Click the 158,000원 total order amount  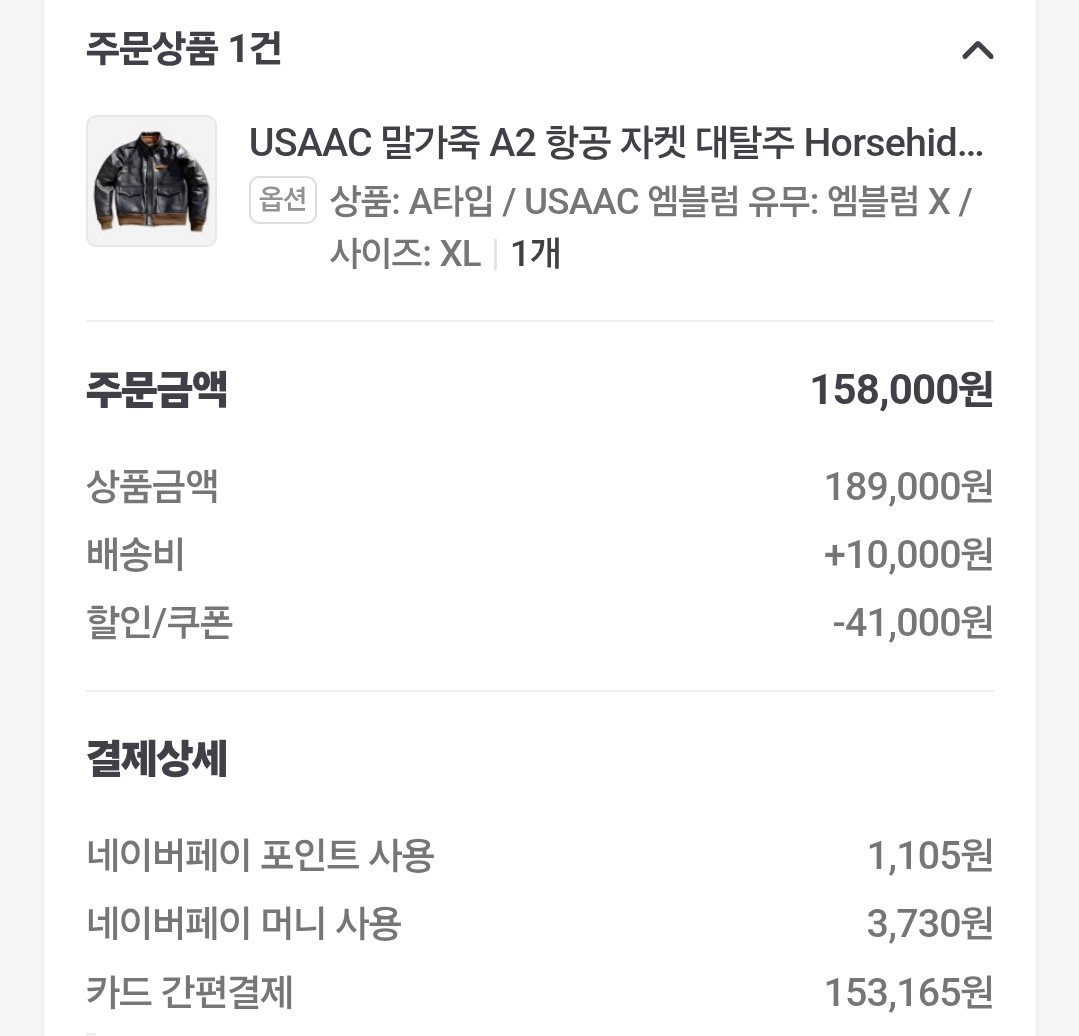tap(901, 390)
